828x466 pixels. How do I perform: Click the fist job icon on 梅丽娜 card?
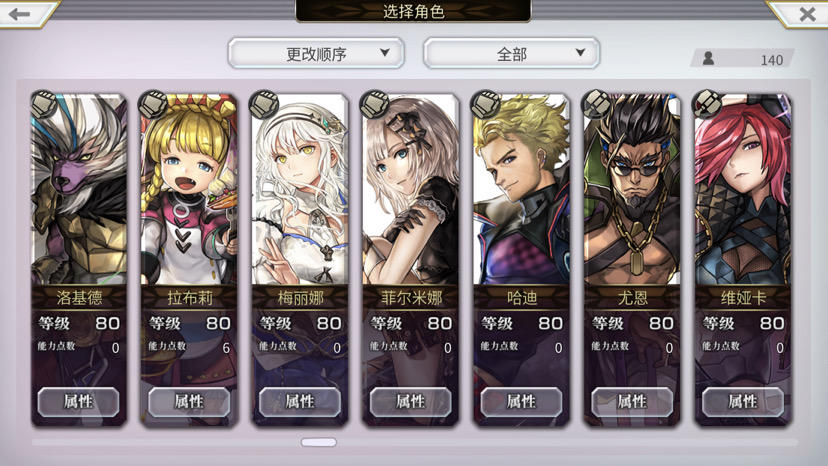click(x=264, y=104)
